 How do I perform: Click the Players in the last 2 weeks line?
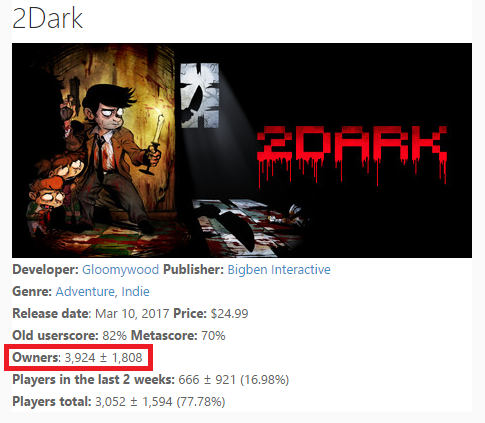pos(151,380)
